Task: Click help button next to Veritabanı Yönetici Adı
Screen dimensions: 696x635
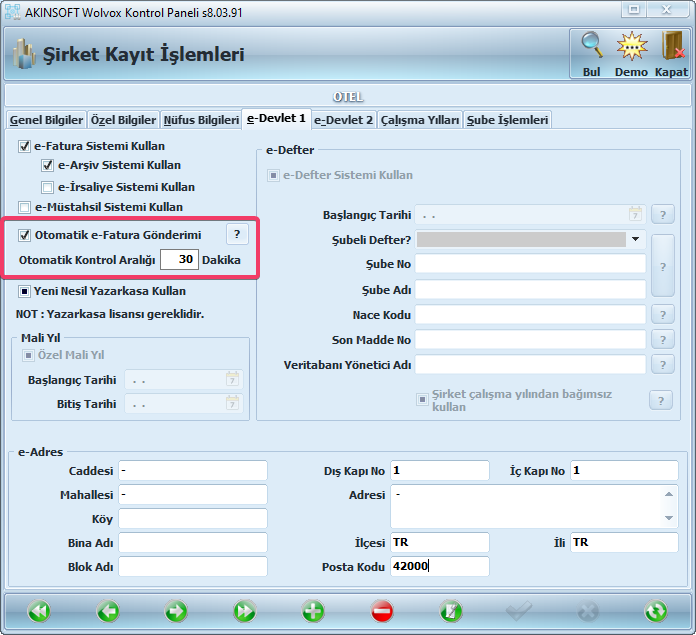Action: (x=663, y=364)
